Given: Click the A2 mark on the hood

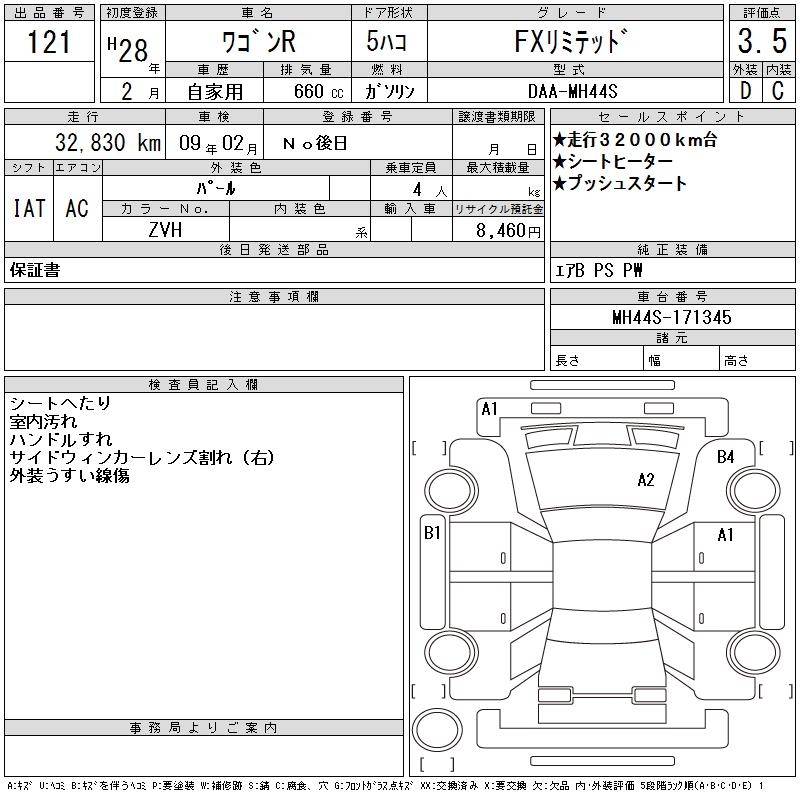Looking at the screenshot, I should pos(646,480).
